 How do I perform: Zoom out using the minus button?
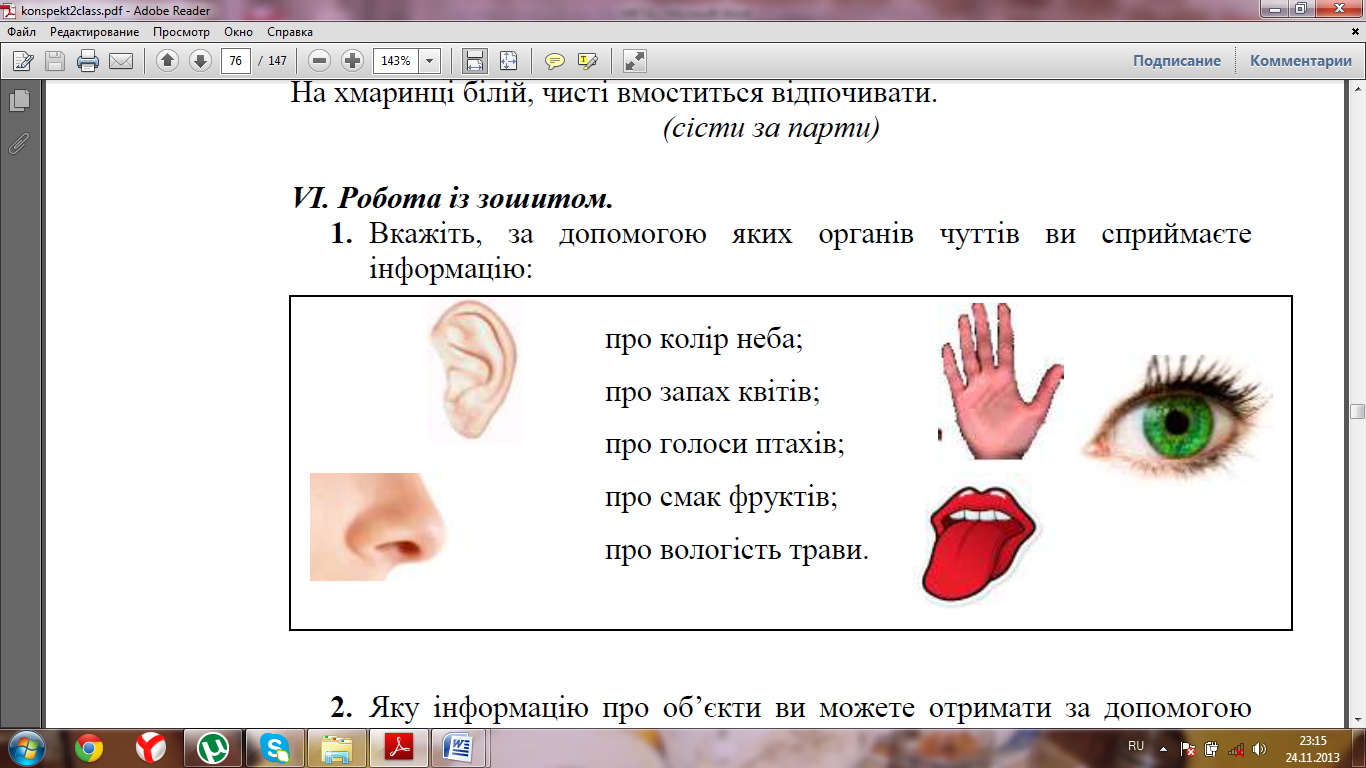pyautogui.click(x=320, y=61)
